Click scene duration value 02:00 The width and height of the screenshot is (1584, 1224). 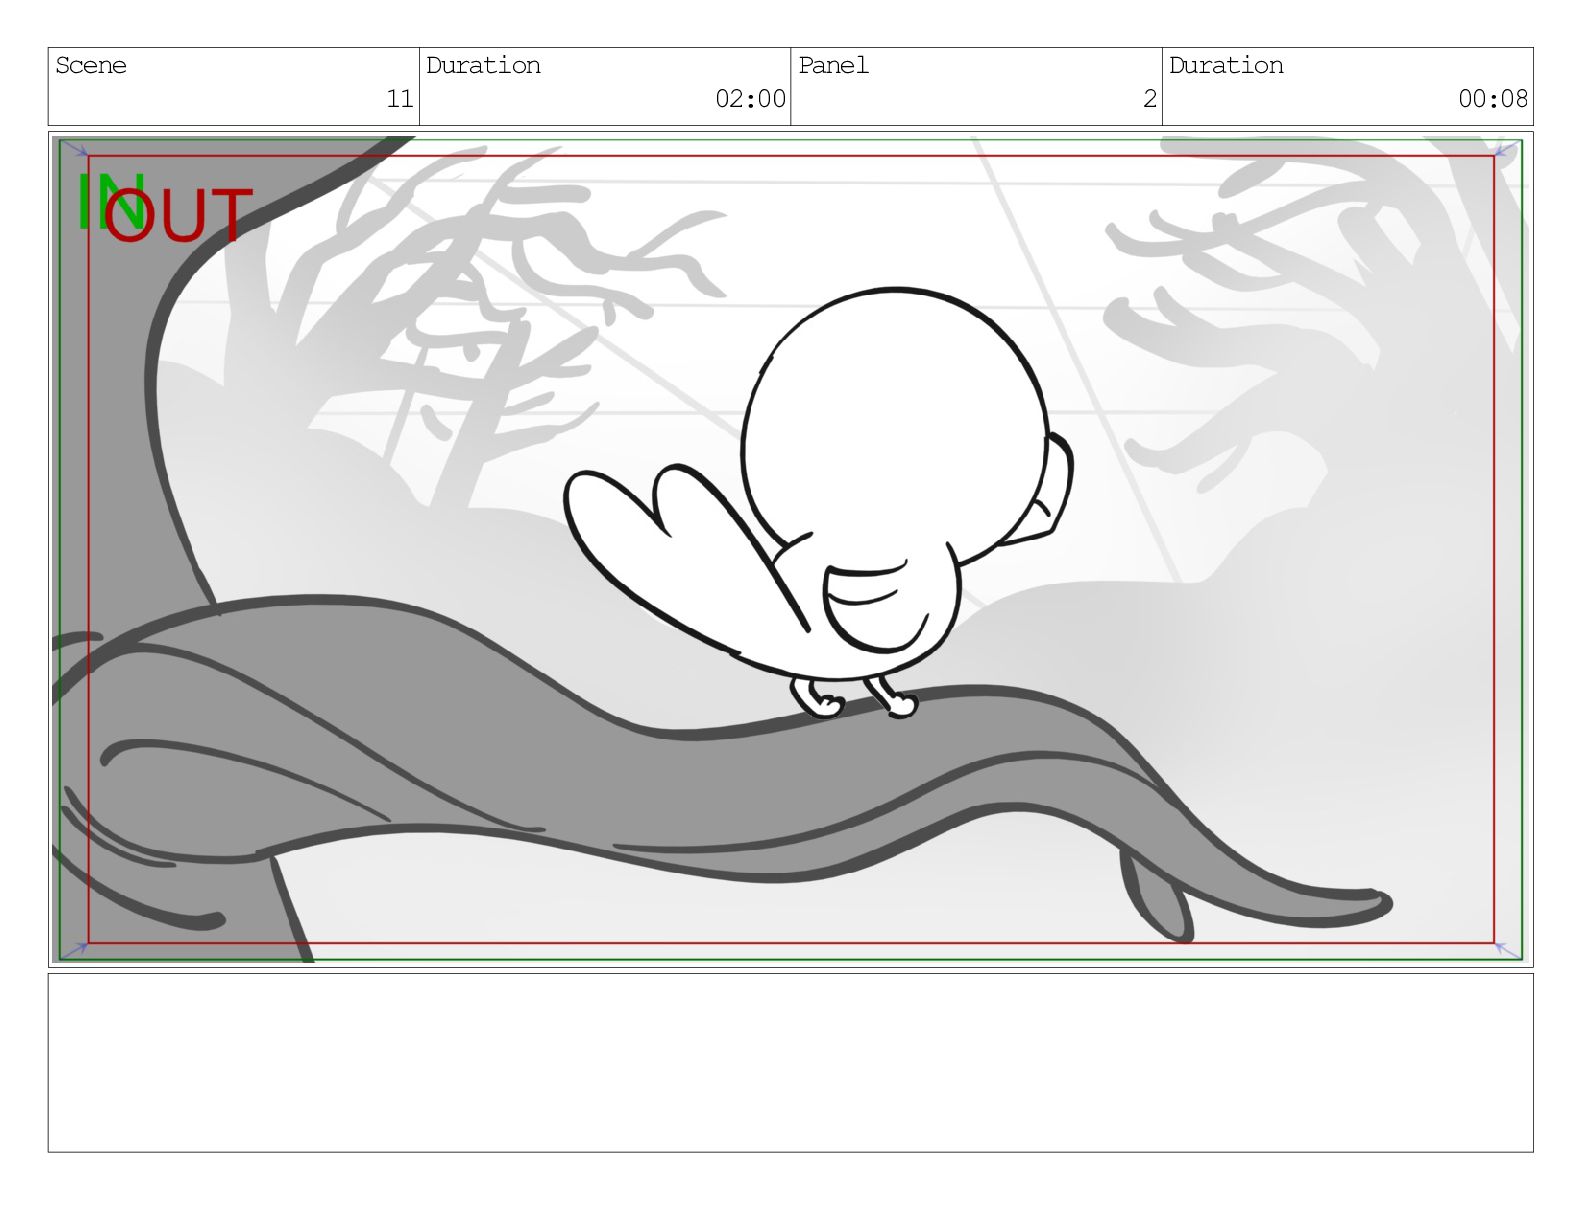coord(750,99)
